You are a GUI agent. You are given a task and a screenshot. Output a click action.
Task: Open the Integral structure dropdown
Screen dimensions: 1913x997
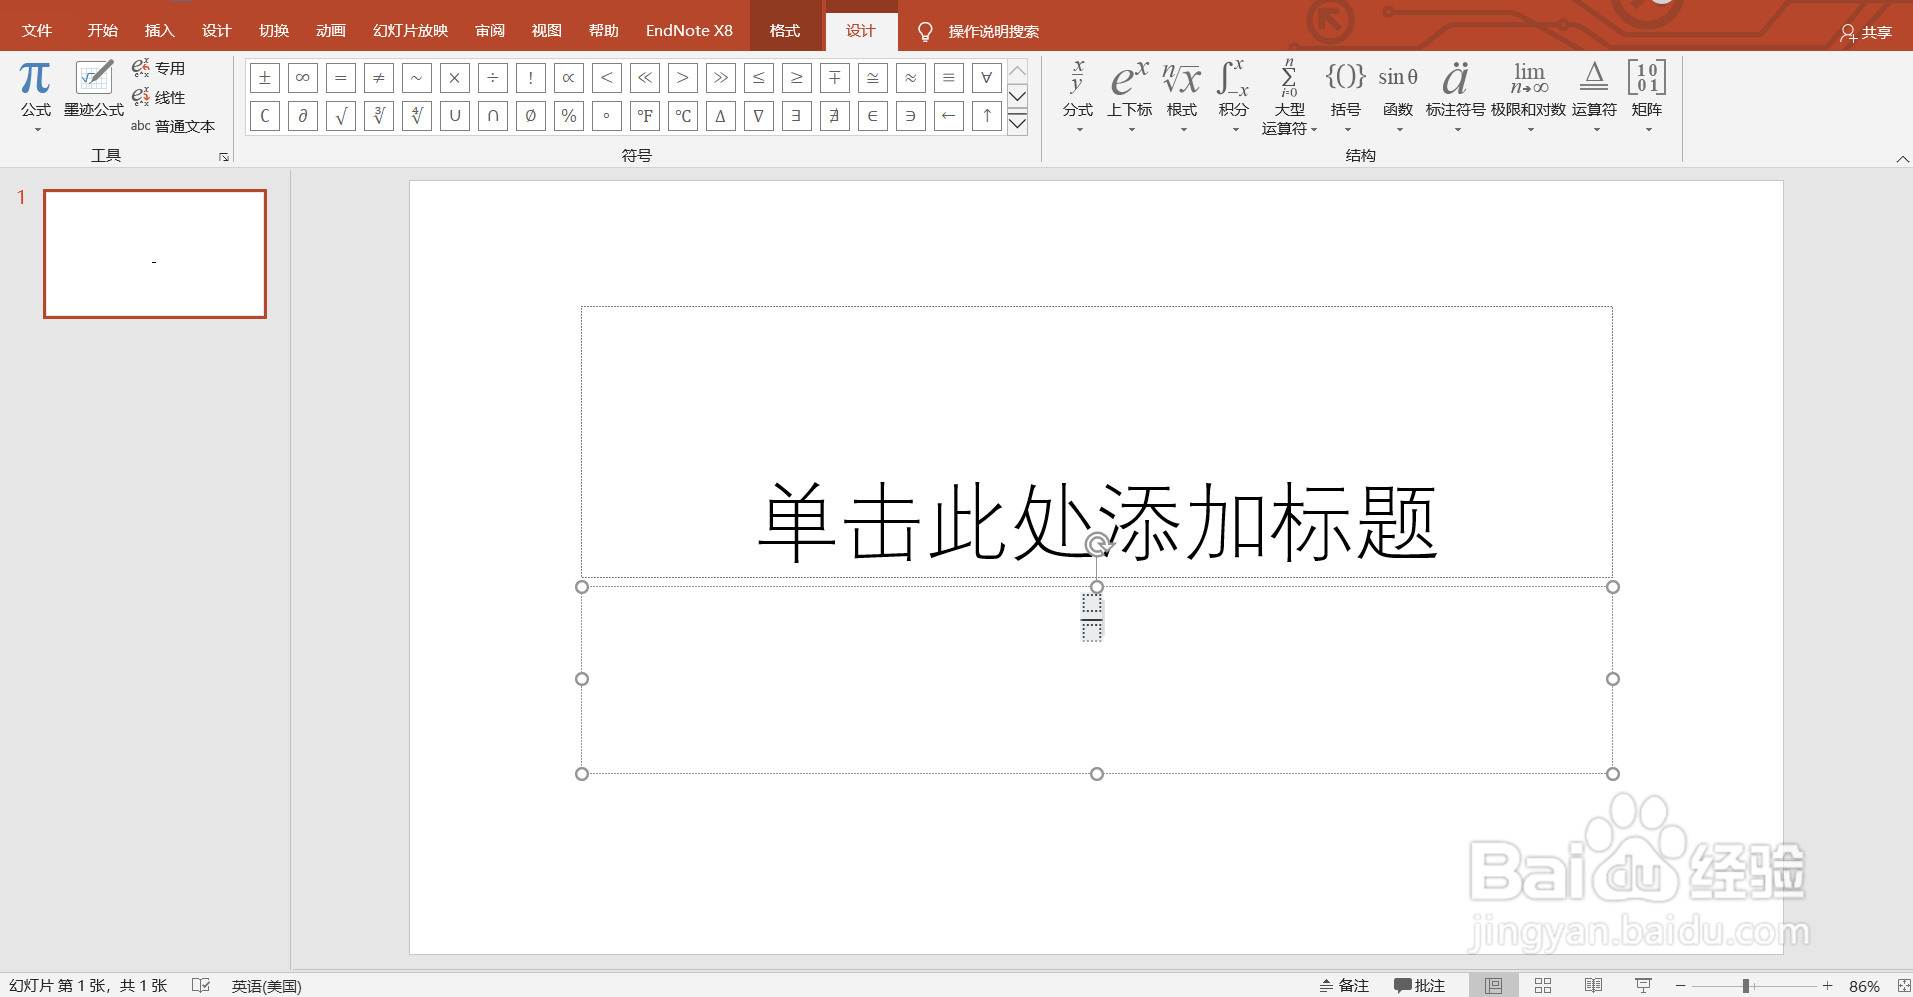click(x=1234, y=97)
